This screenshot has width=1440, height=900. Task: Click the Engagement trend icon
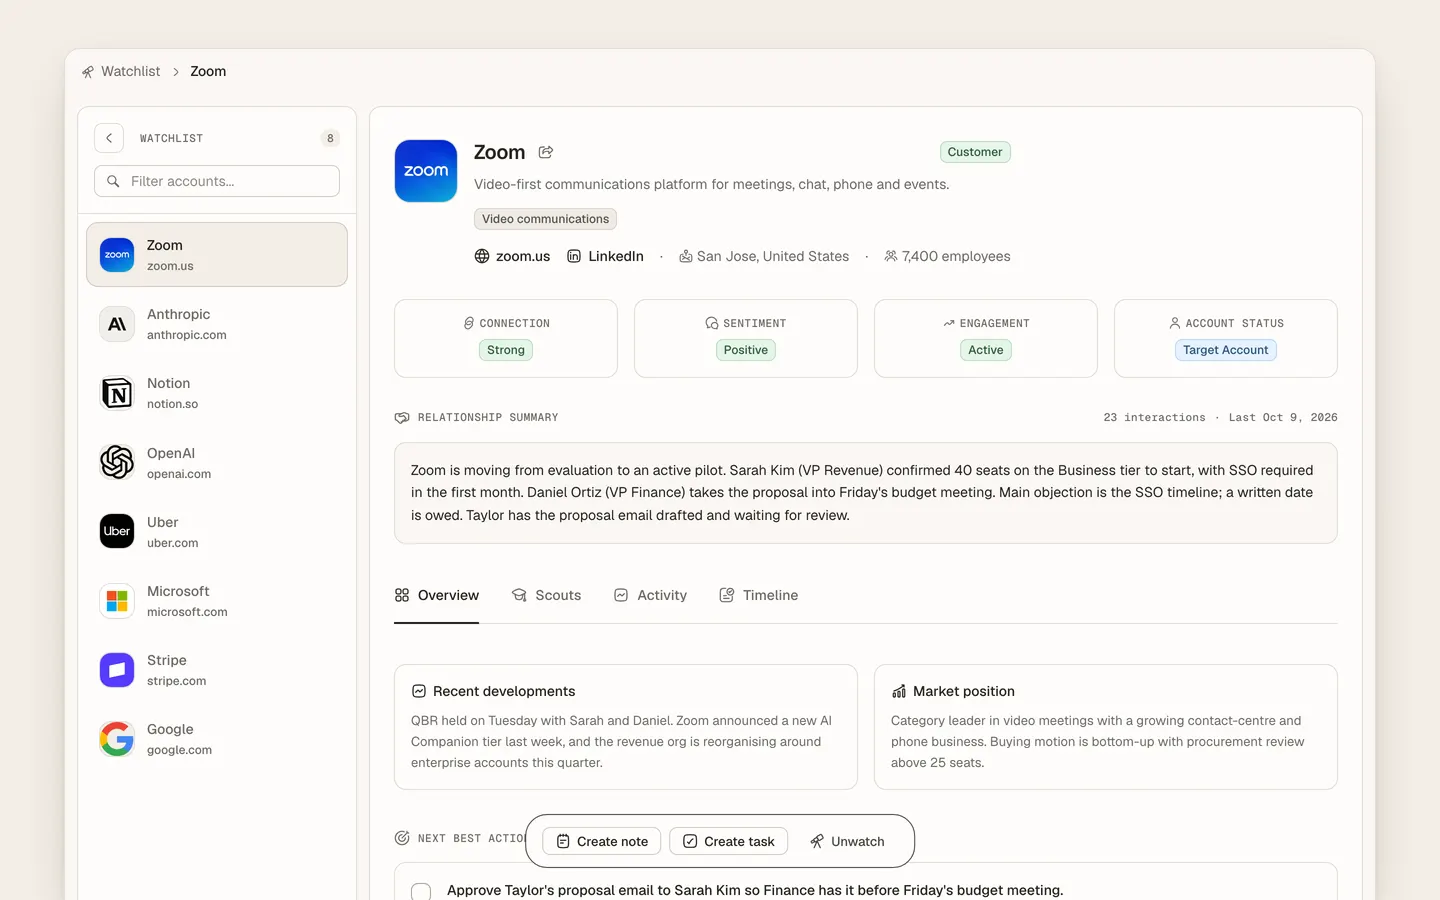(949, 323)
